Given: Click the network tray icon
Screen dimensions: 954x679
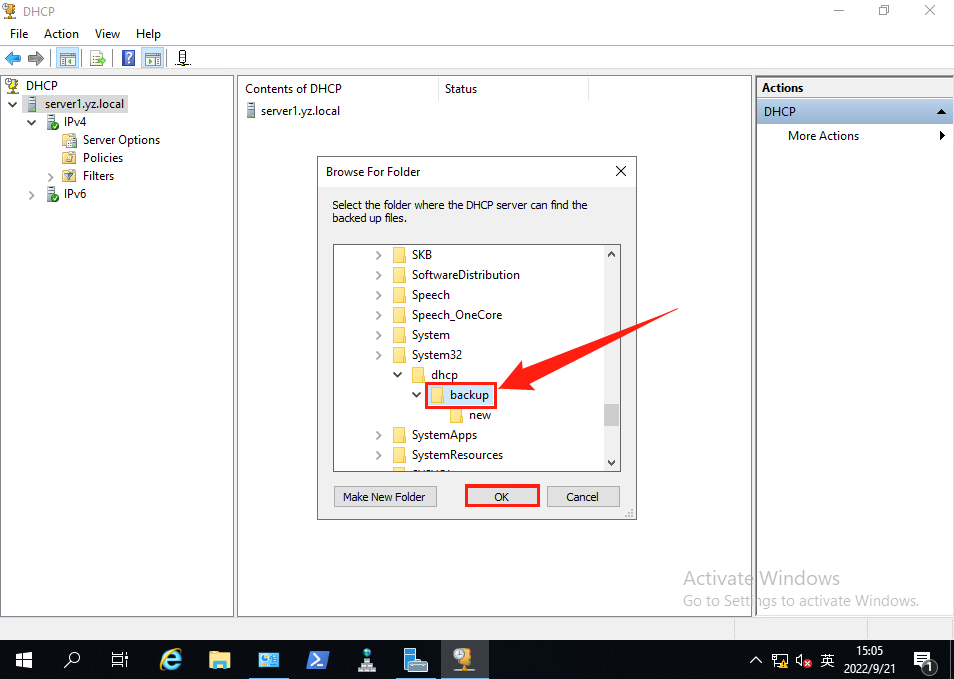Looking at the screenshot, I should (779, 660).
